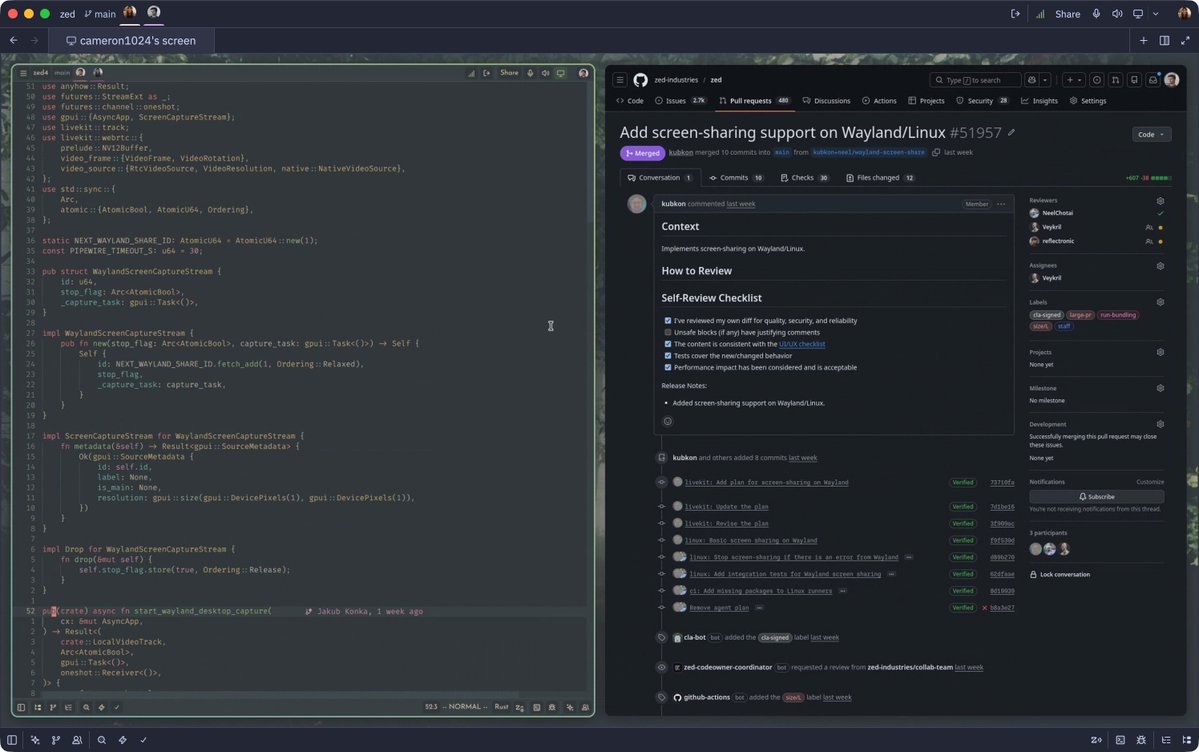Open the edit prediction Z icon at bottom right
1199x752 pixels.
pyautogui.click(x=1096, y=740)
